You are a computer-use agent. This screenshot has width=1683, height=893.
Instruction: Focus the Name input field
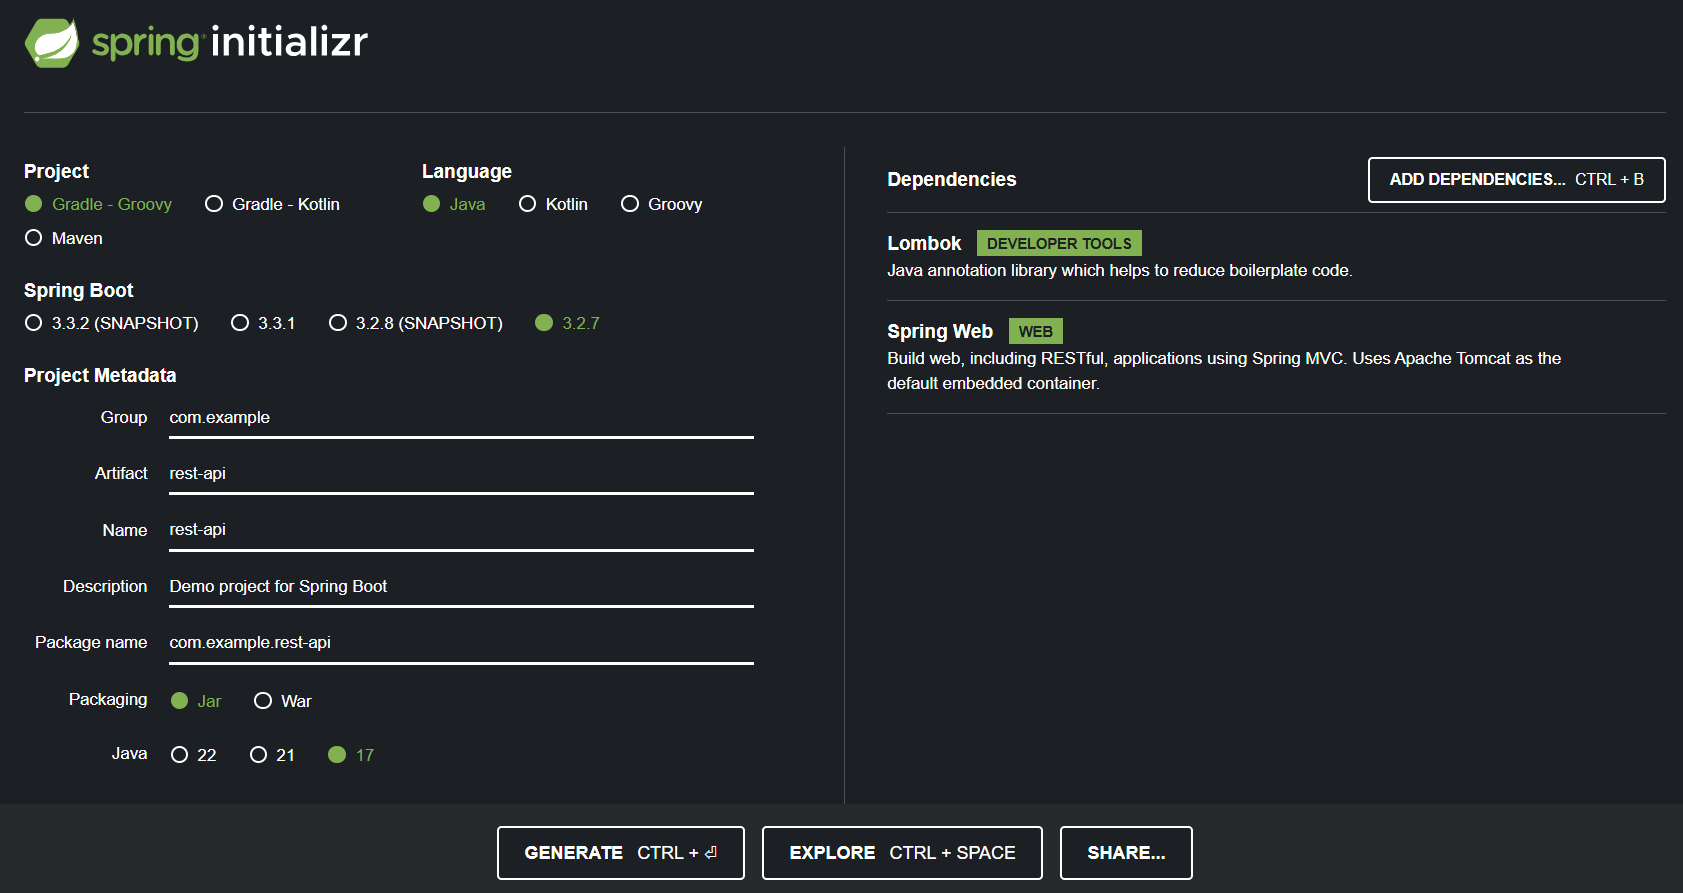pos(461,530)
